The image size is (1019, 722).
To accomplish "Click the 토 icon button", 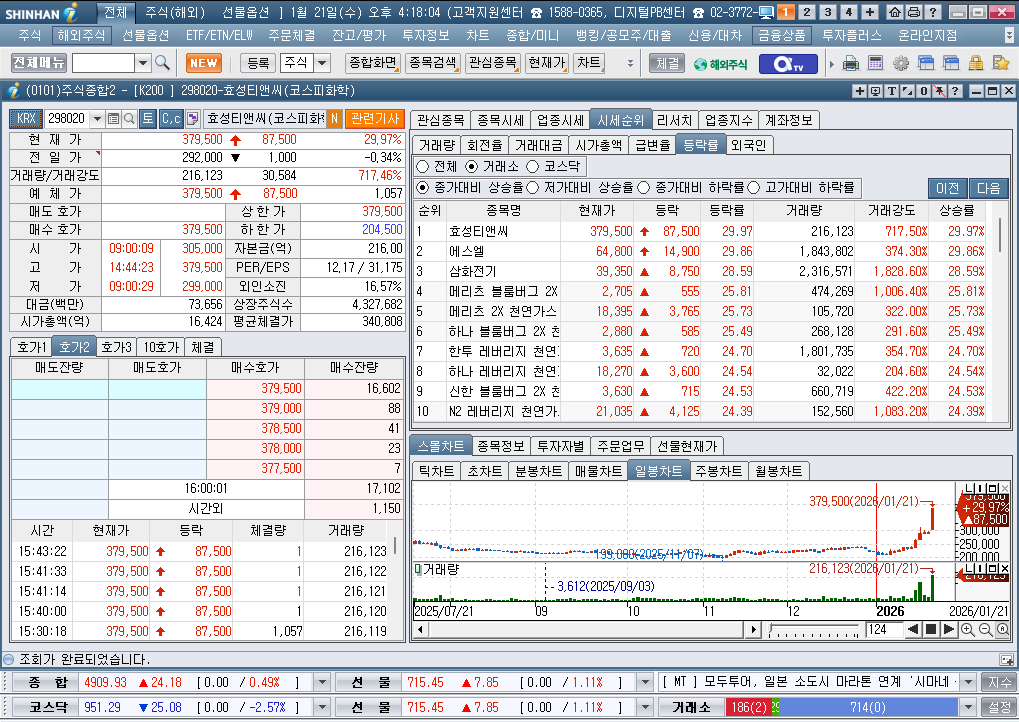I will click(x=148, y=118).
